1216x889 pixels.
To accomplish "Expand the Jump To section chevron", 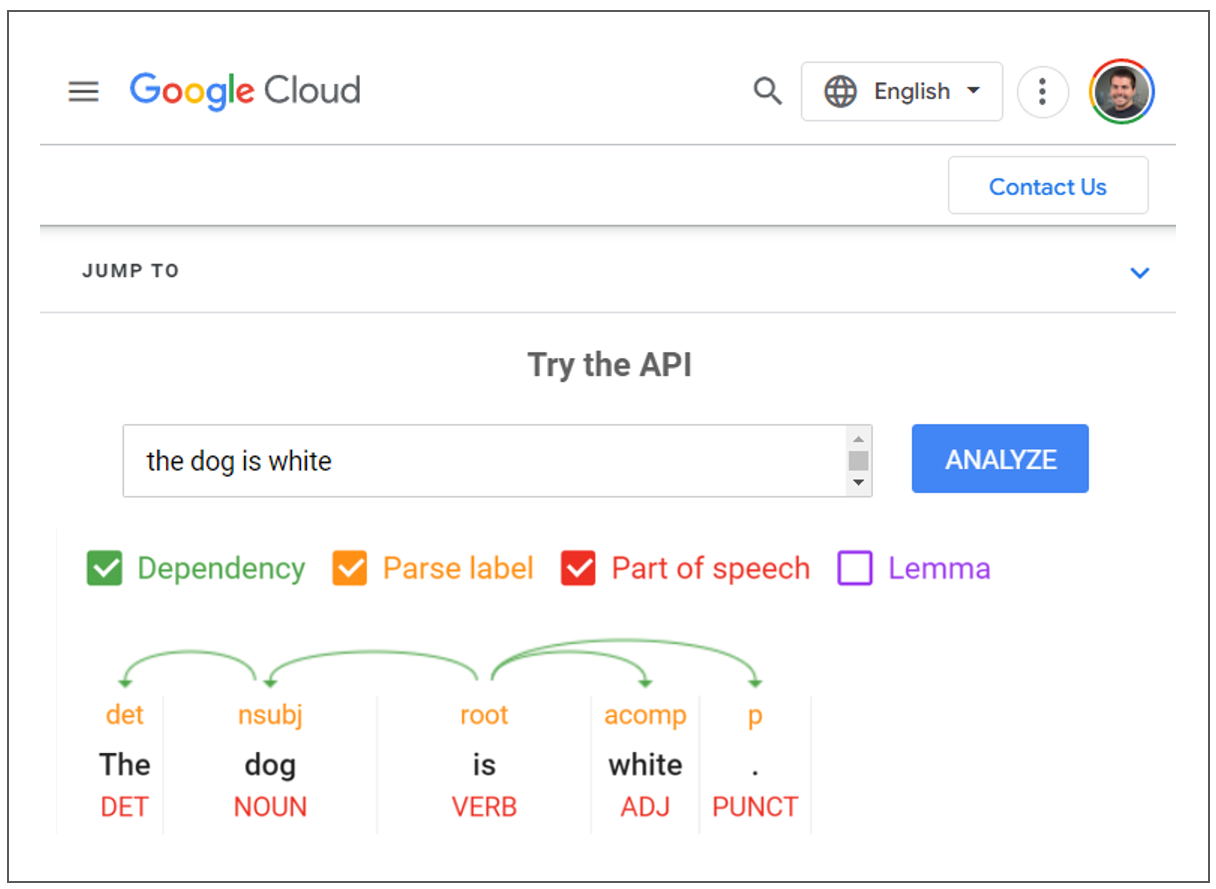I will pyautogui.click(x=1139, y=272).
